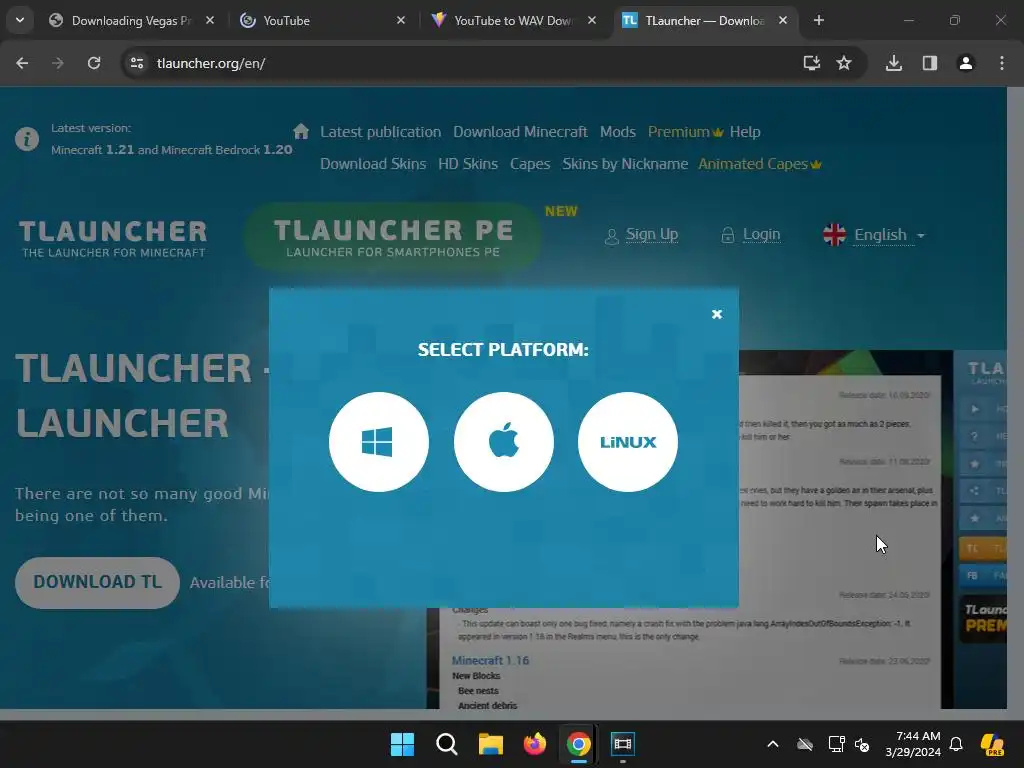Open the Mods menu item

point(617,132)
